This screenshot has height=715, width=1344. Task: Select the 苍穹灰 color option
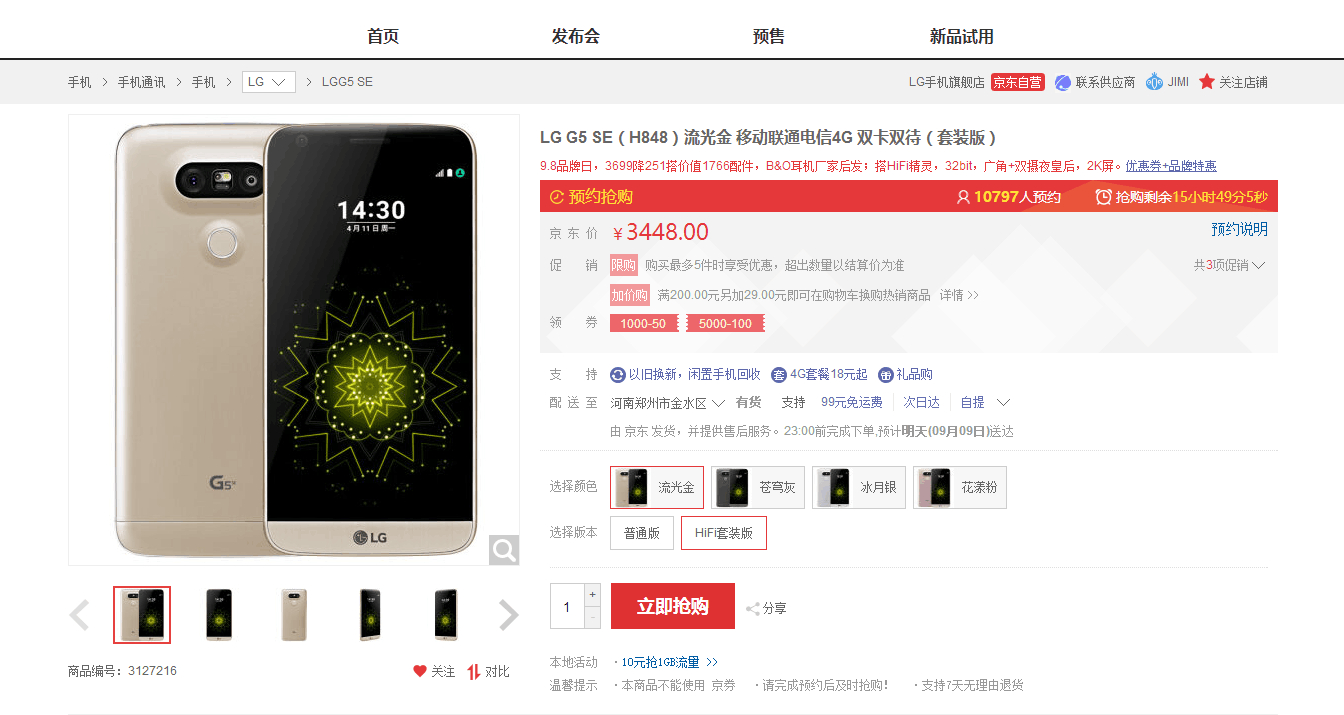[758, 488]
